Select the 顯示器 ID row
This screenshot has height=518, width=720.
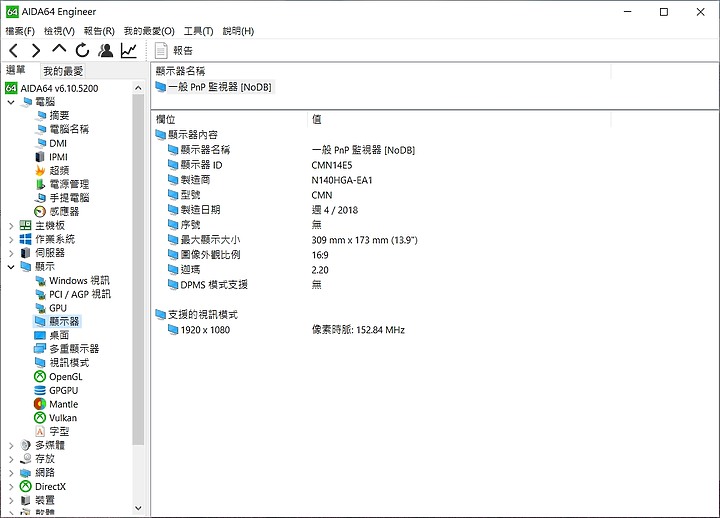click(201, 165)
